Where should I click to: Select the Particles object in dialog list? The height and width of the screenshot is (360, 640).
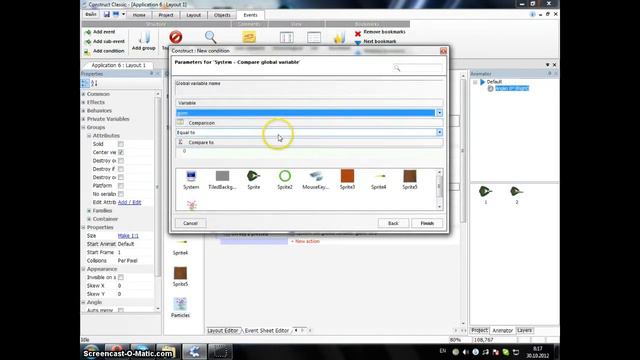pyautogui.click(x=191, y=205)
